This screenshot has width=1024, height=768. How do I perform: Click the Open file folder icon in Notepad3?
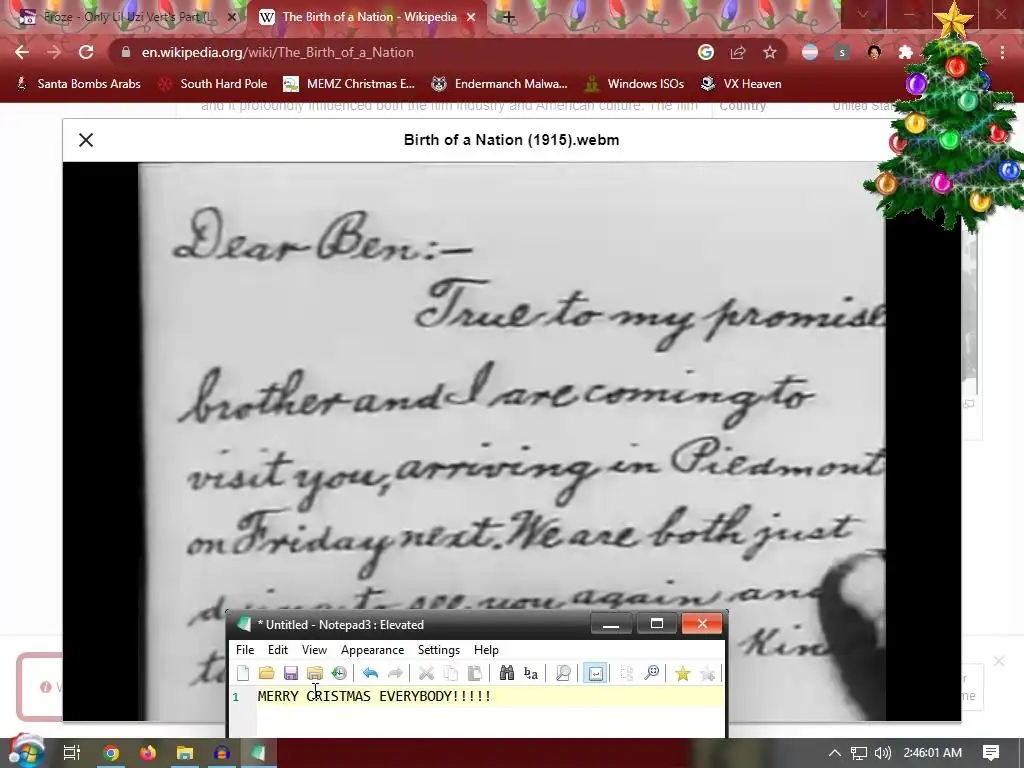[x=266, y=673]
